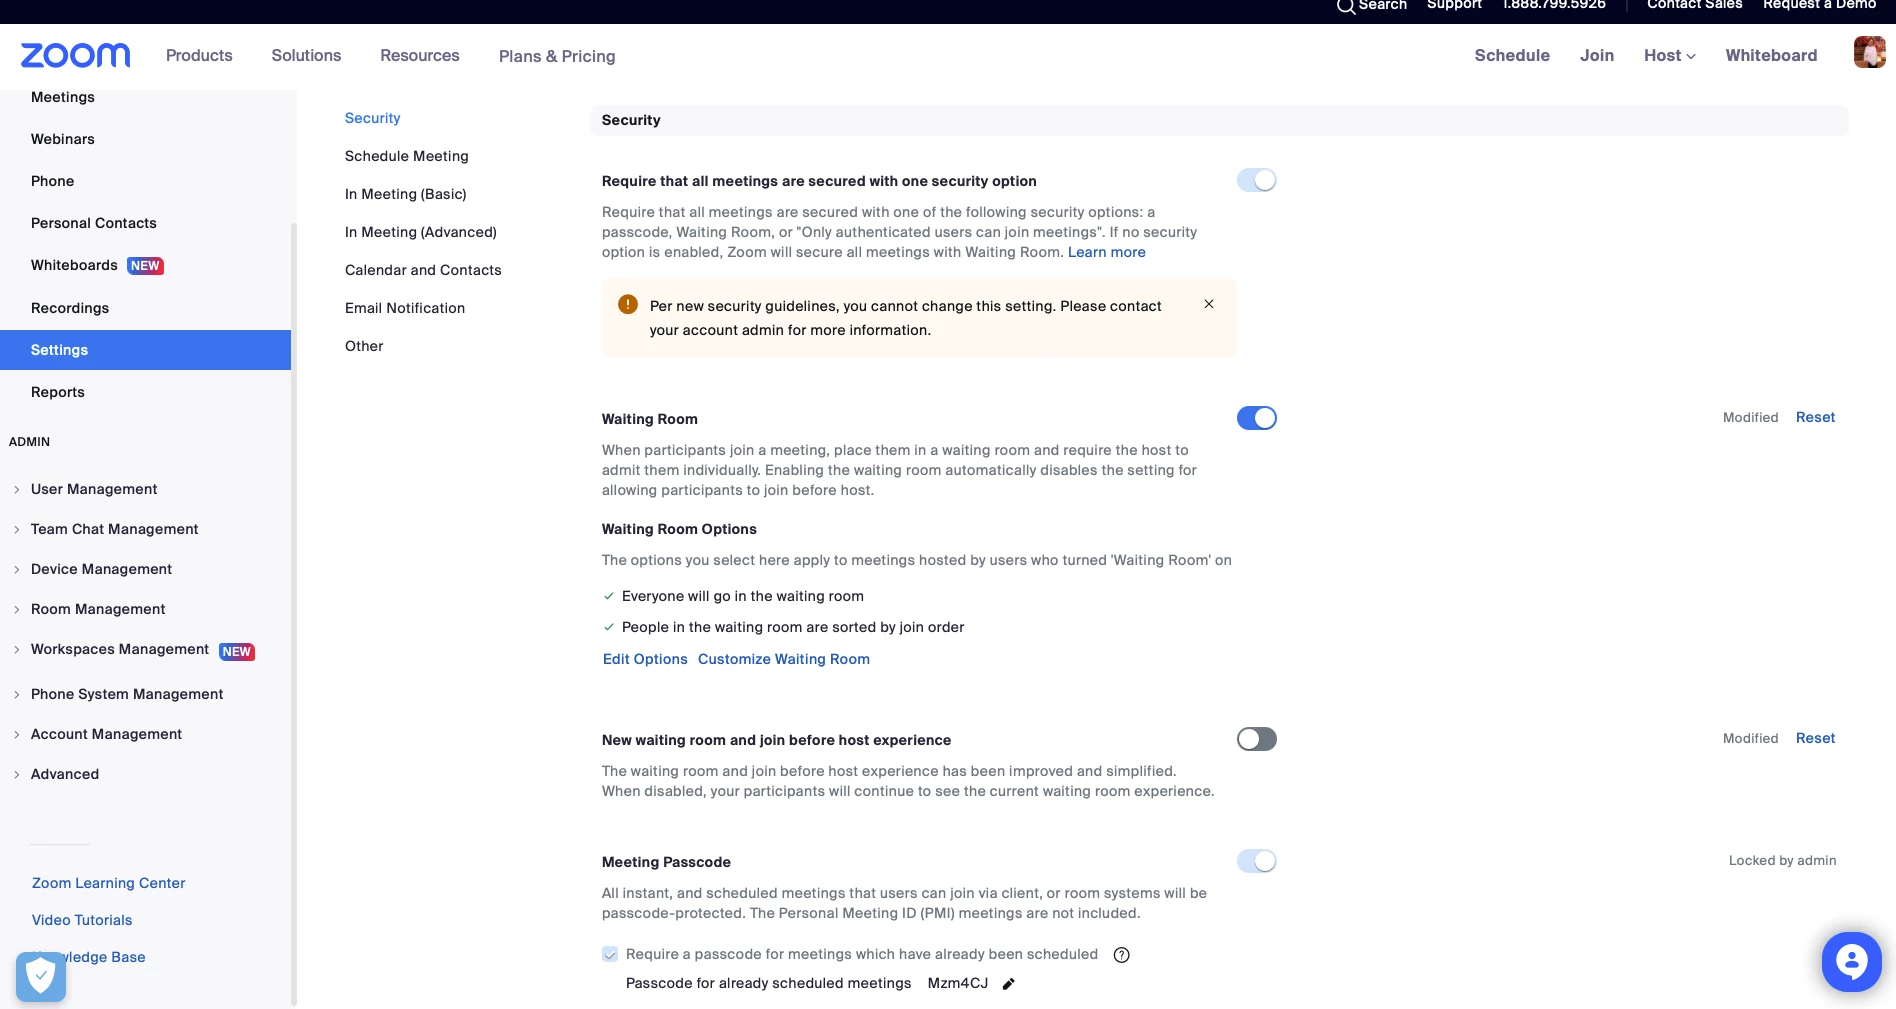Image resolution: width=1896 pixels, height=1009 pixels.
Task: Open Personal Contacts in the sidebar
Action: pyautogui.click(x=94, y=223)
